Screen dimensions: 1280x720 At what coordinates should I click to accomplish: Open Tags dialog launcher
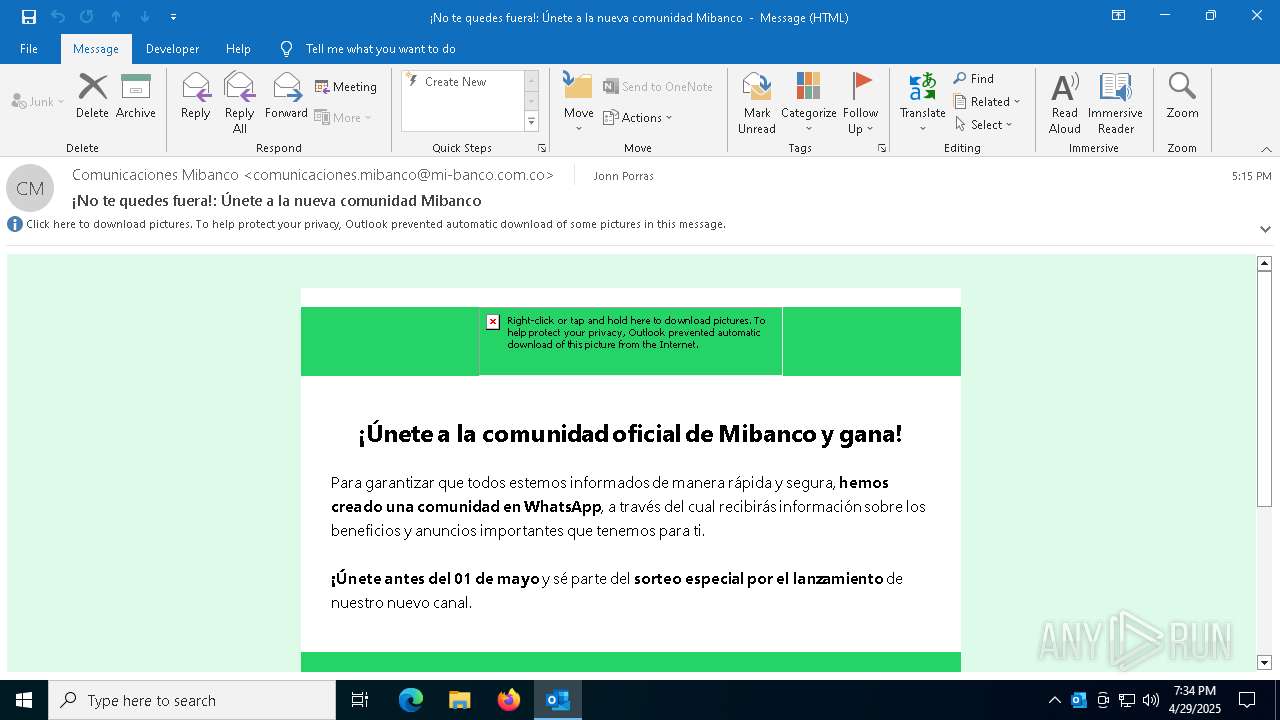882,148
